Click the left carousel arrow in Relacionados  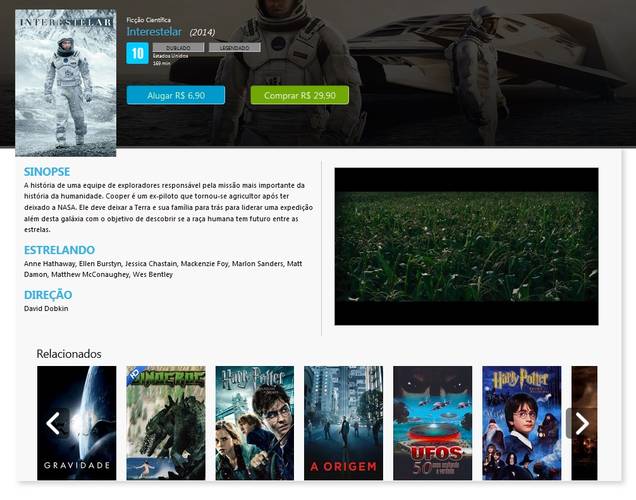pos(55,423)
